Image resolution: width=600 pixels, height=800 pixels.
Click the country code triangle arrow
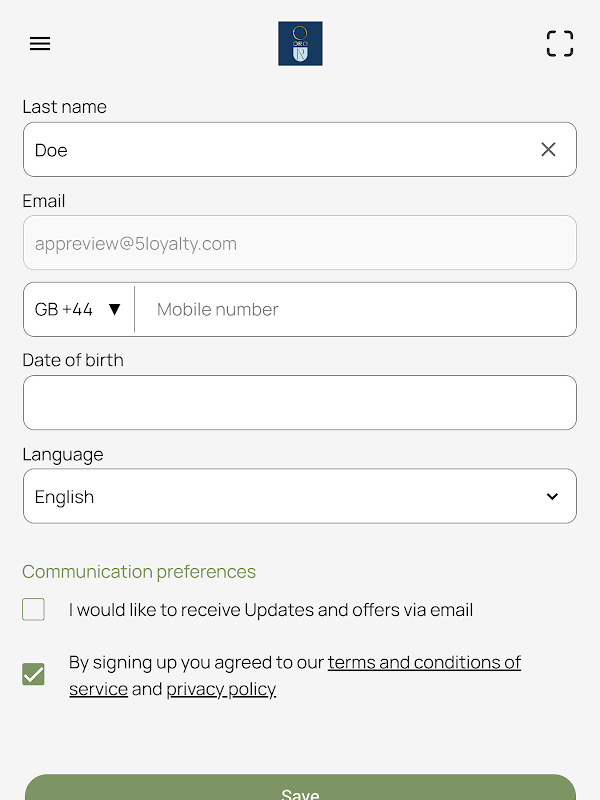pyautogui.click(x=115, y=310)
